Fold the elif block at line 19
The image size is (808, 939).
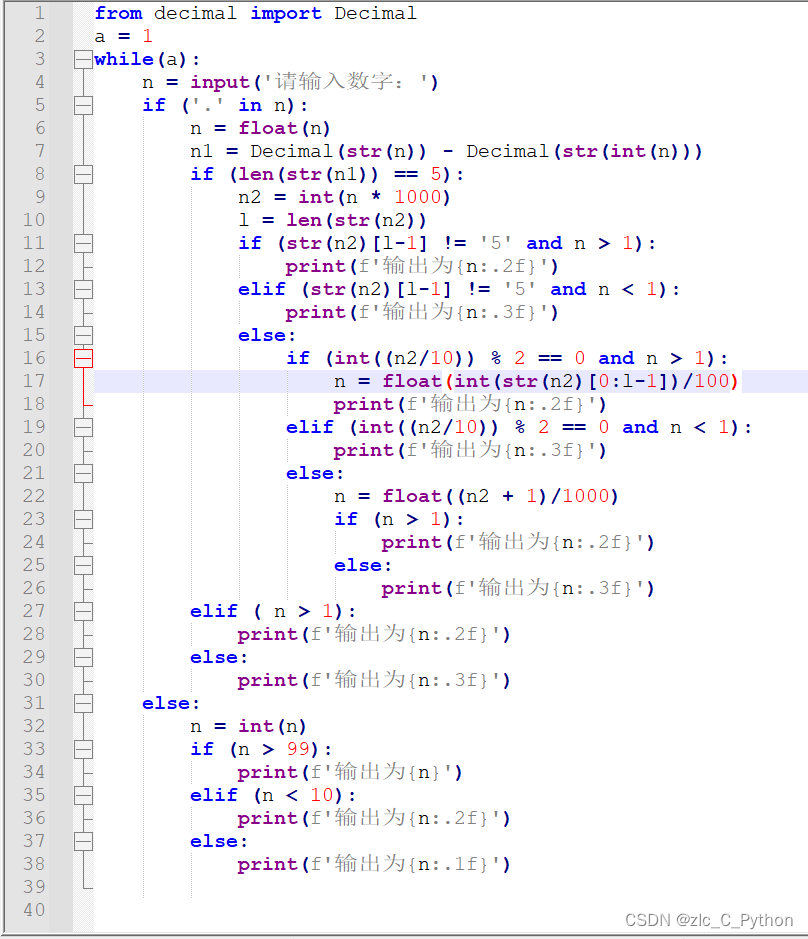[x=83, y=427]
